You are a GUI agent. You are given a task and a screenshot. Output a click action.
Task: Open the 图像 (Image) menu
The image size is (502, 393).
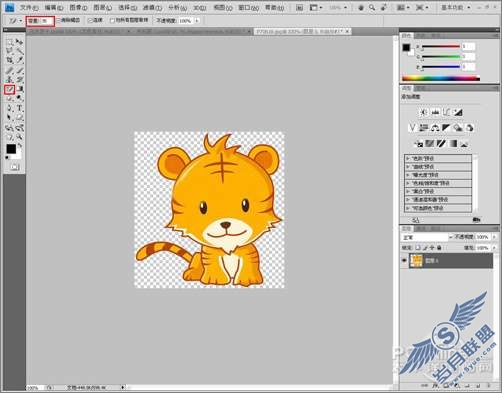tap(78, 7)
